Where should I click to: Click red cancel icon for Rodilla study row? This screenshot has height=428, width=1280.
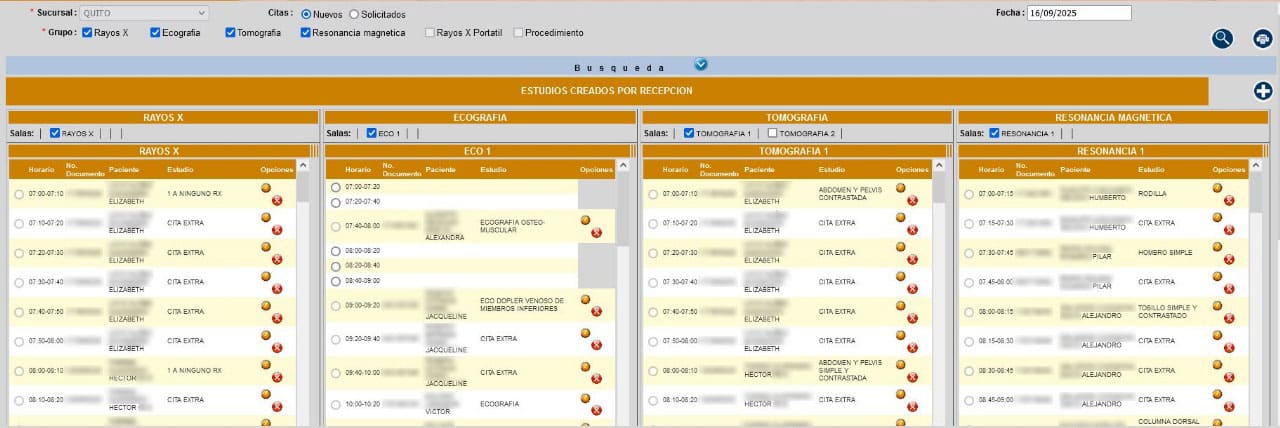click(1229, 201)
